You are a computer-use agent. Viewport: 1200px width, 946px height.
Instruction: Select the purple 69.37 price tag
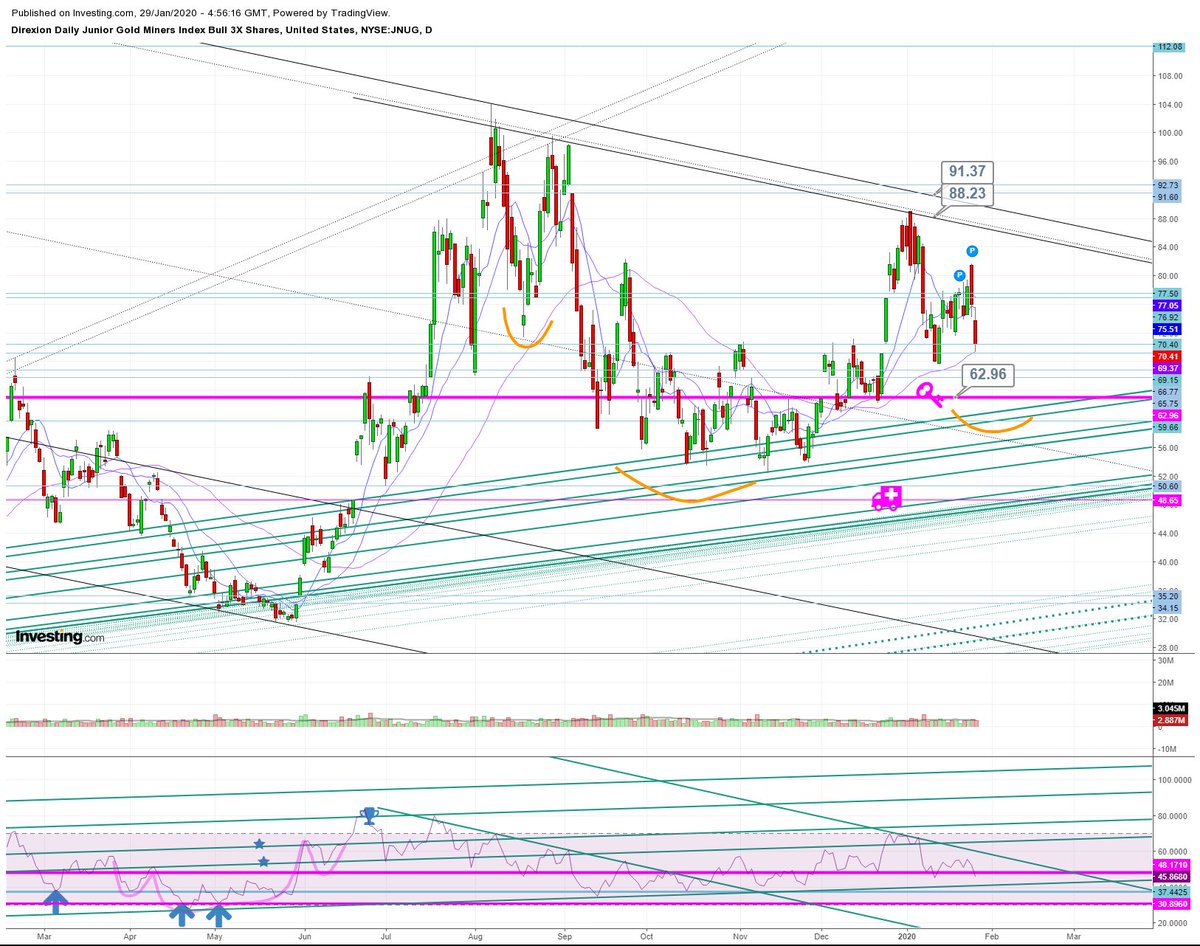(x=1168, y=368)
